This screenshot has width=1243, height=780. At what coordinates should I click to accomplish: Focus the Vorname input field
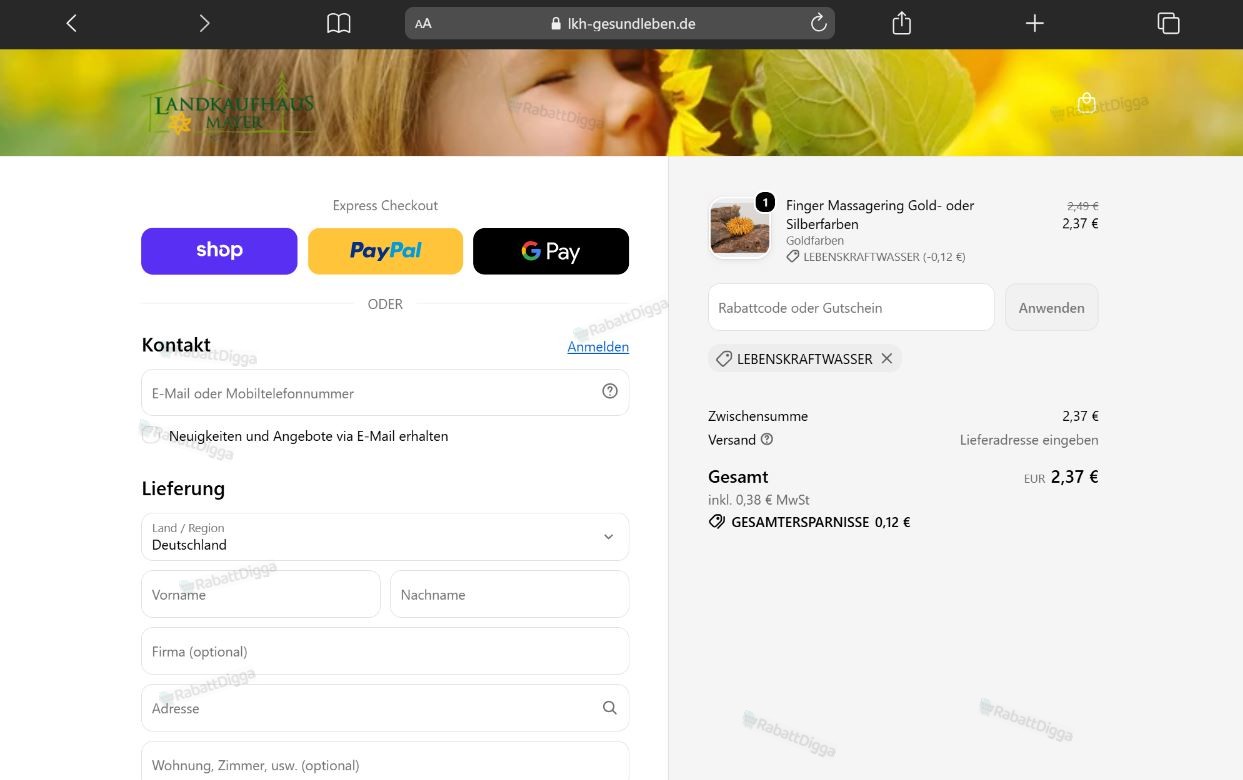pos(261,594)
